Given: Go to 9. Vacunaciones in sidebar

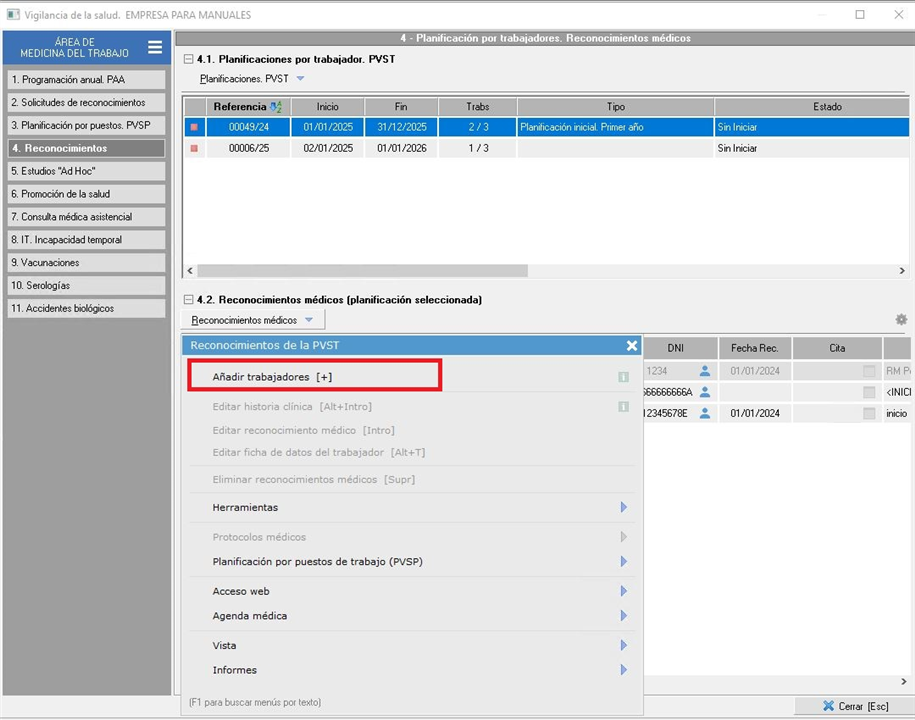Looking at the screenshot, I should 85,262.
